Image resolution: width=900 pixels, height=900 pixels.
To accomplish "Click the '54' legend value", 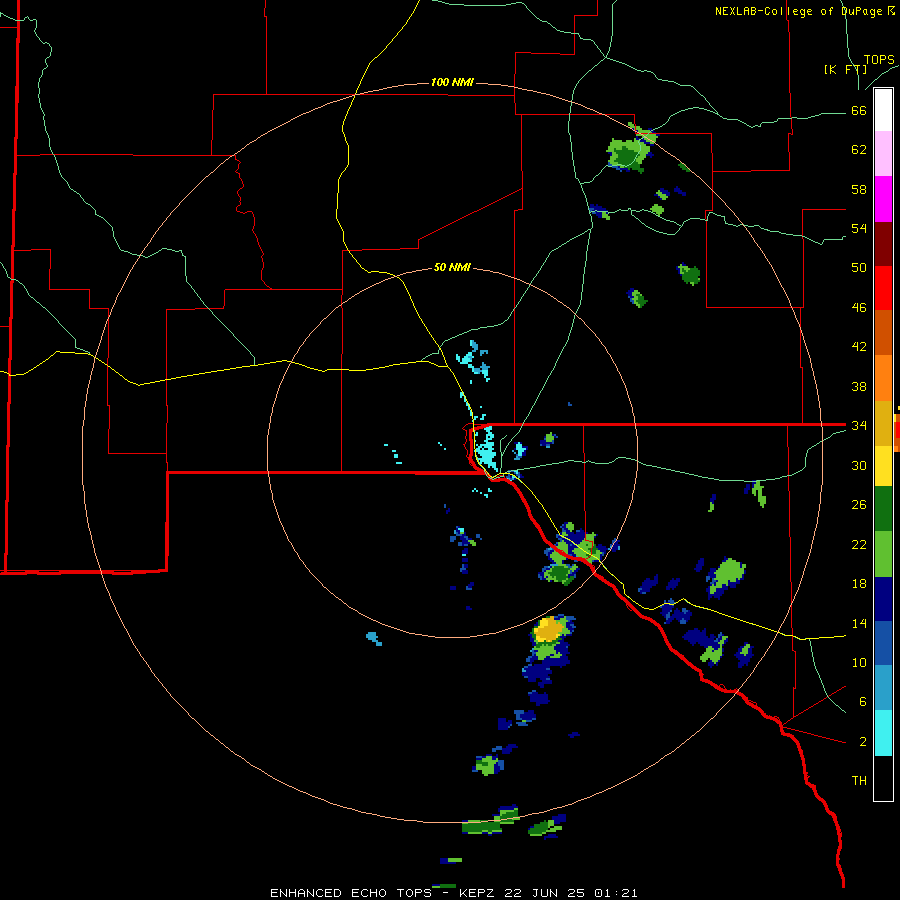I will [x=859, y=228].
